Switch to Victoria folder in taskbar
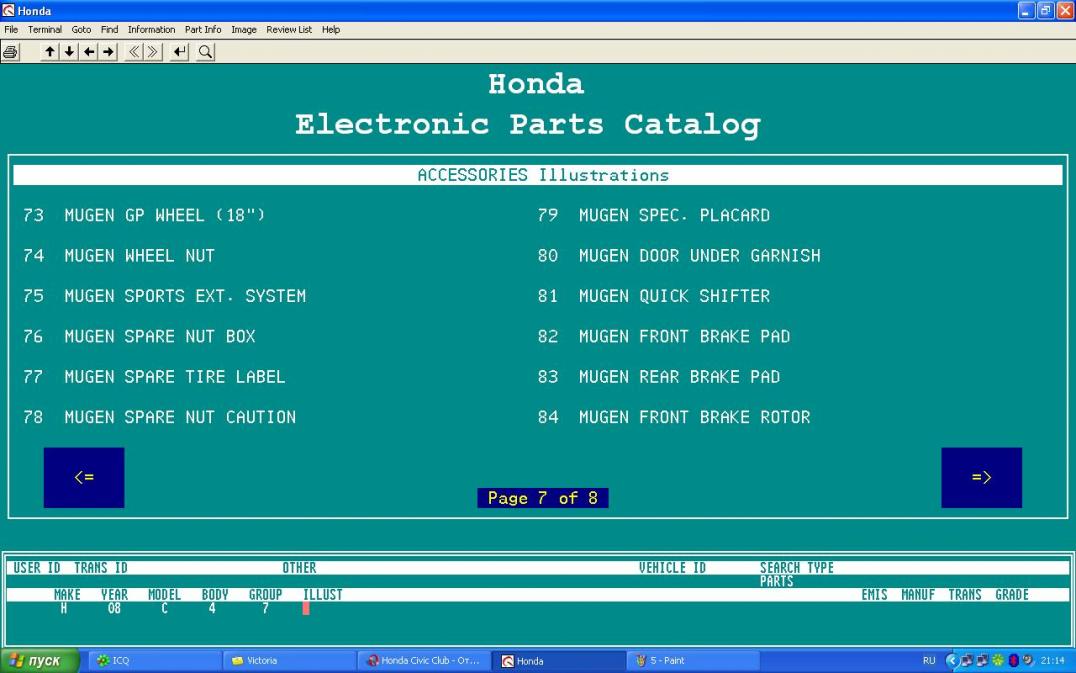 coord(289,661)
